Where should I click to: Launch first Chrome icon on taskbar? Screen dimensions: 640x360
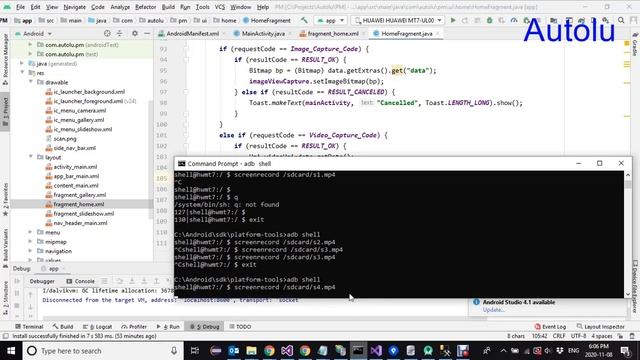click(x=269, y=351)
